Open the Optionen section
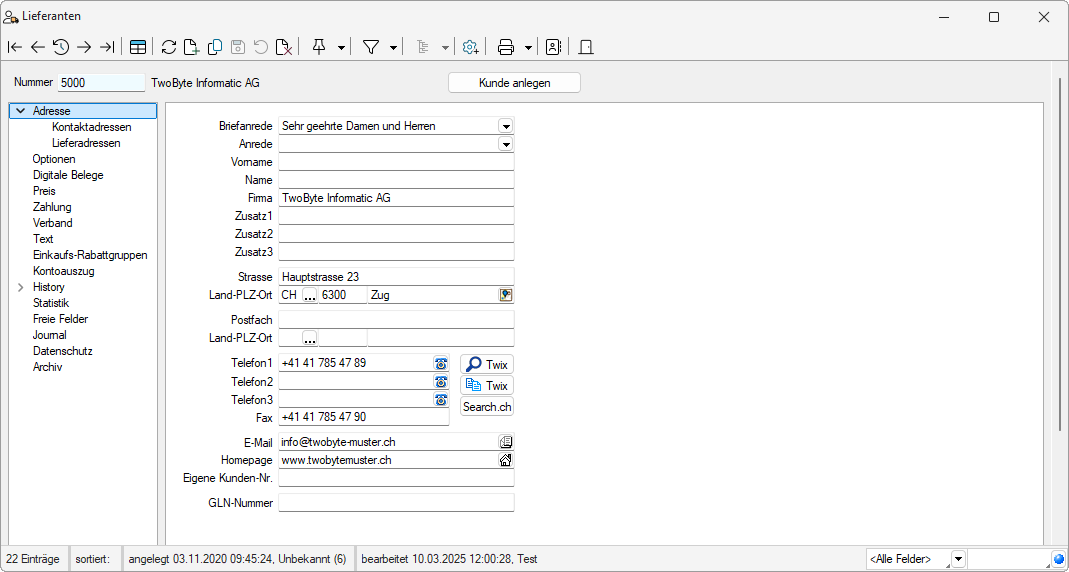The height and width of the screenshot is (572, 1069). (54, 159)
